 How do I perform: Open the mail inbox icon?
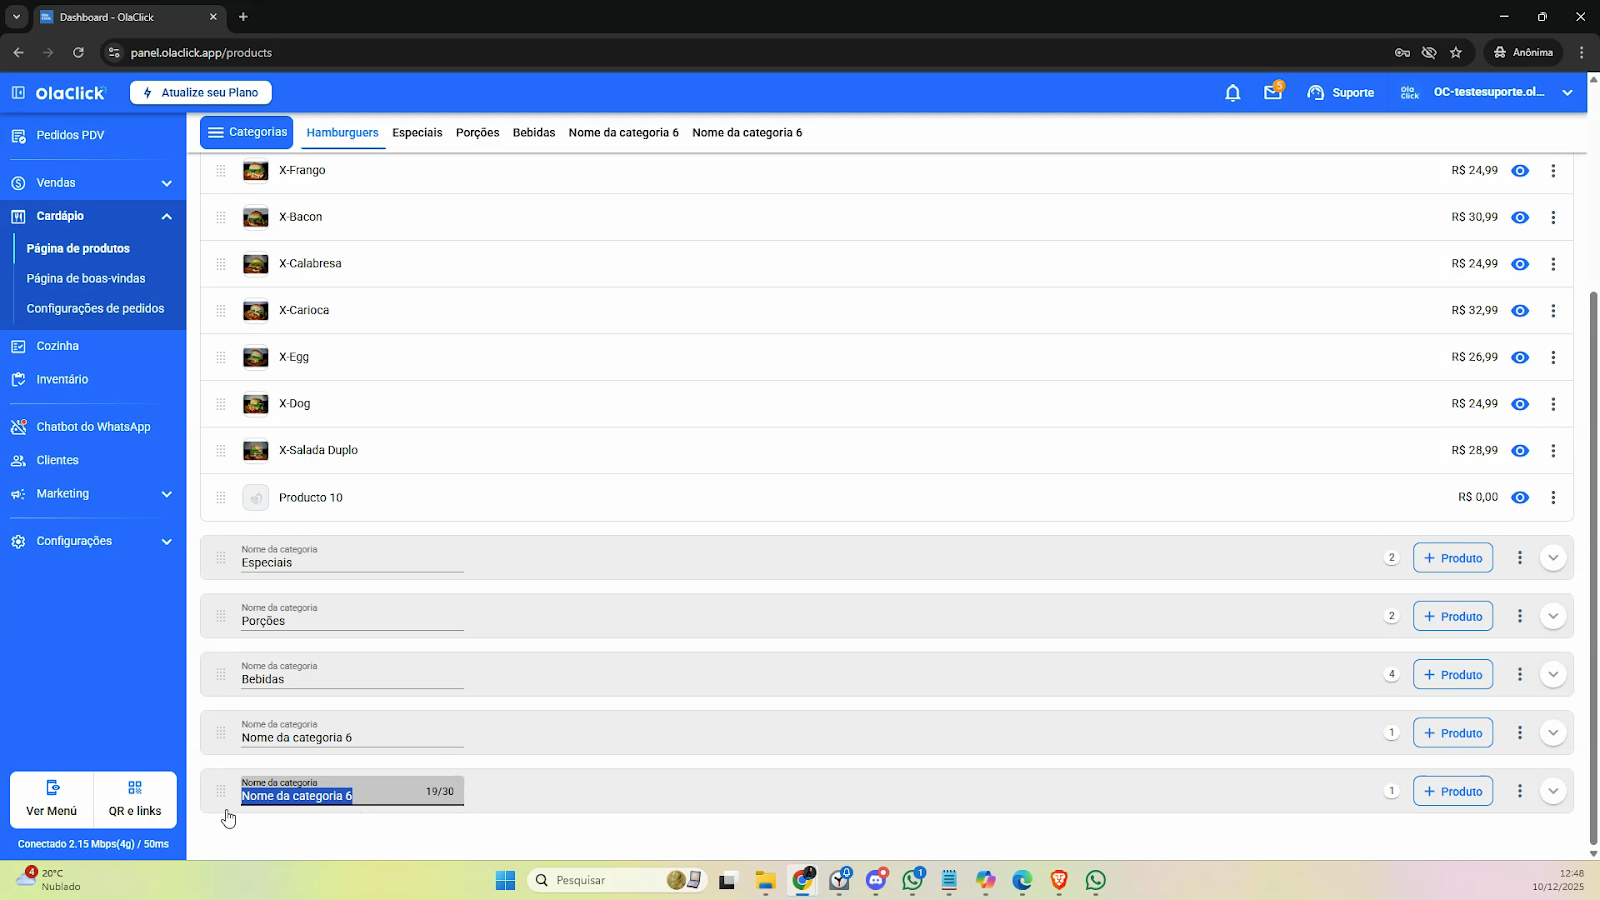1272,93
